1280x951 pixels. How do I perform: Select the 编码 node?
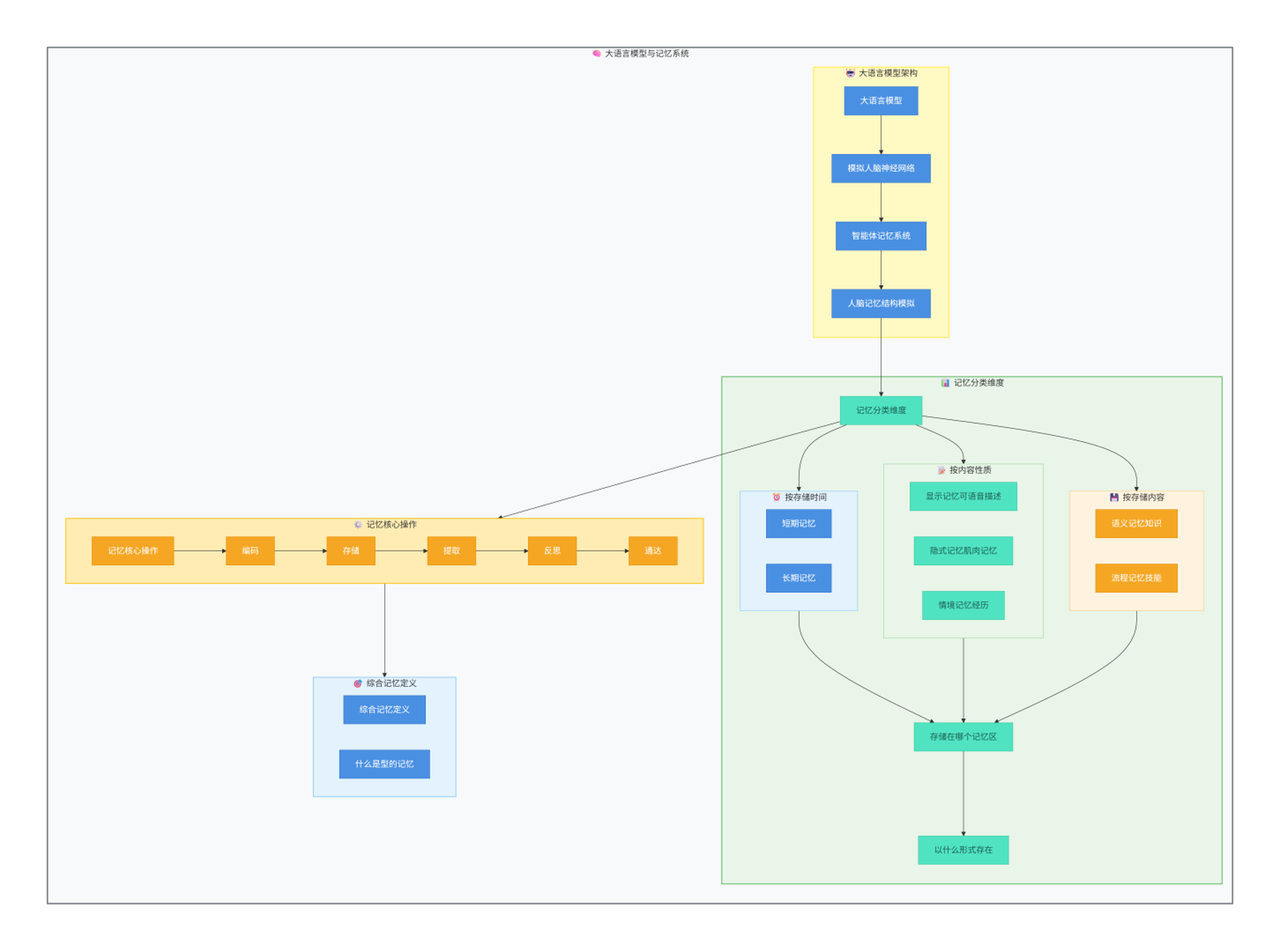coord(250,551)
